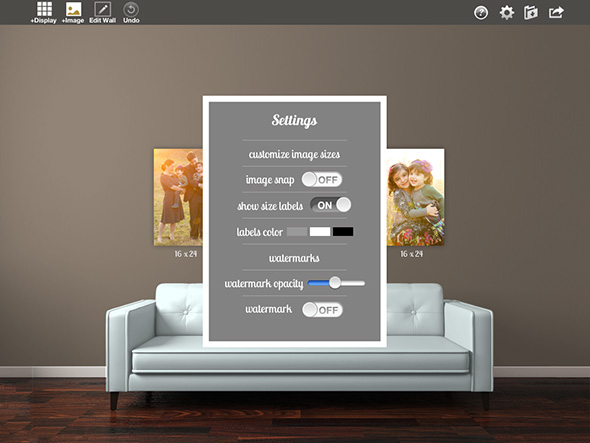Turn off show size labels switch
The width and height of the screenshot is (590, 443).
(x=330, y=205)
